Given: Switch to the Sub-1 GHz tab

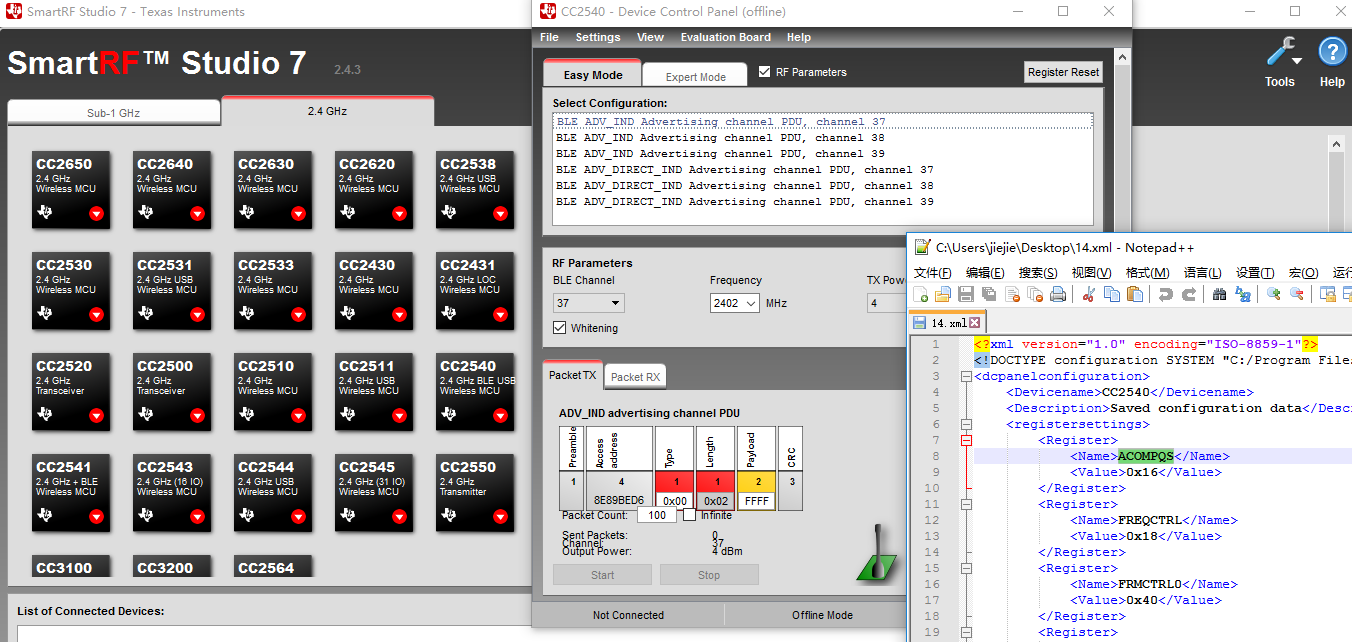Looking at the screenshot, I should [113, 113].
